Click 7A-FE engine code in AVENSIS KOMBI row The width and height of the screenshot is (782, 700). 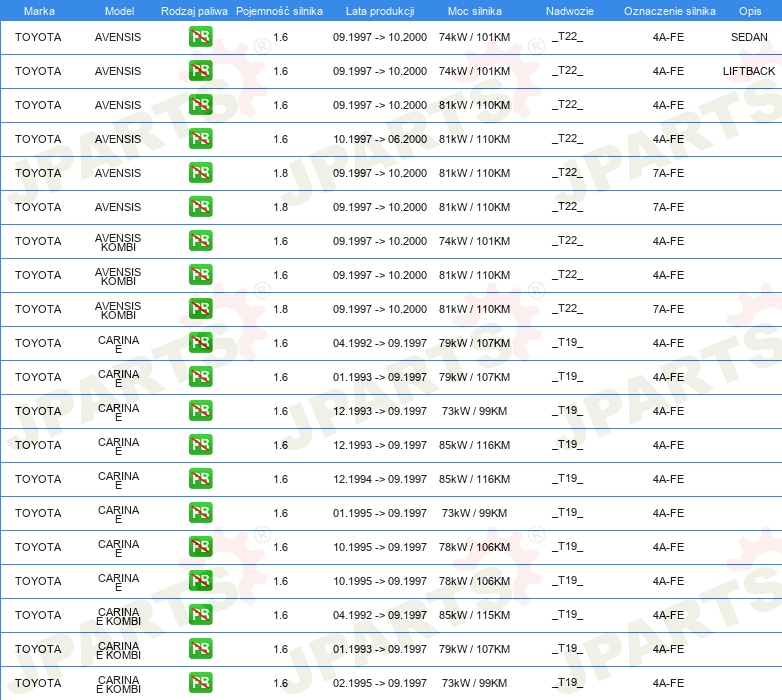(x=668, y=309)
